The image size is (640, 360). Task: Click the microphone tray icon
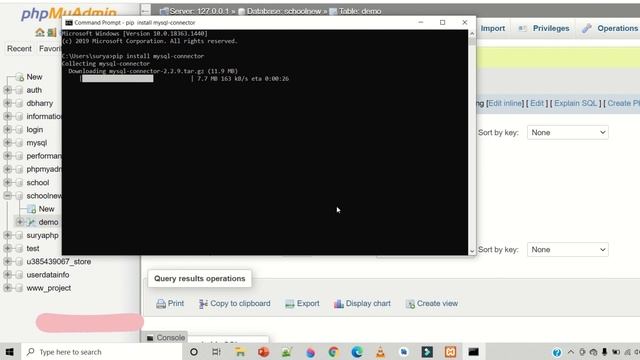pyautogui.click(x=604, y=352)
